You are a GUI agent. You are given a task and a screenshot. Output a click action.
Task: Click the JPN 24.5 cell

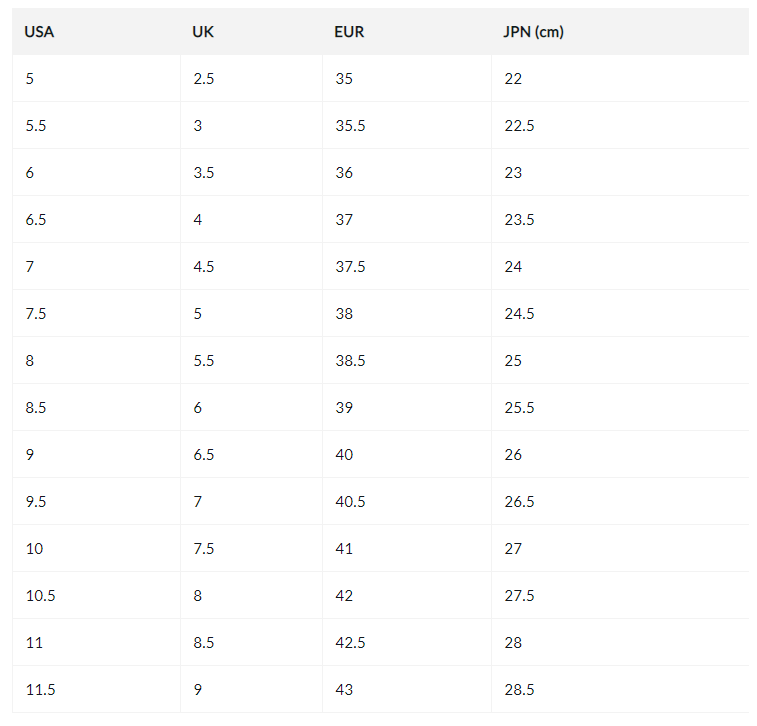pos(519,314)
